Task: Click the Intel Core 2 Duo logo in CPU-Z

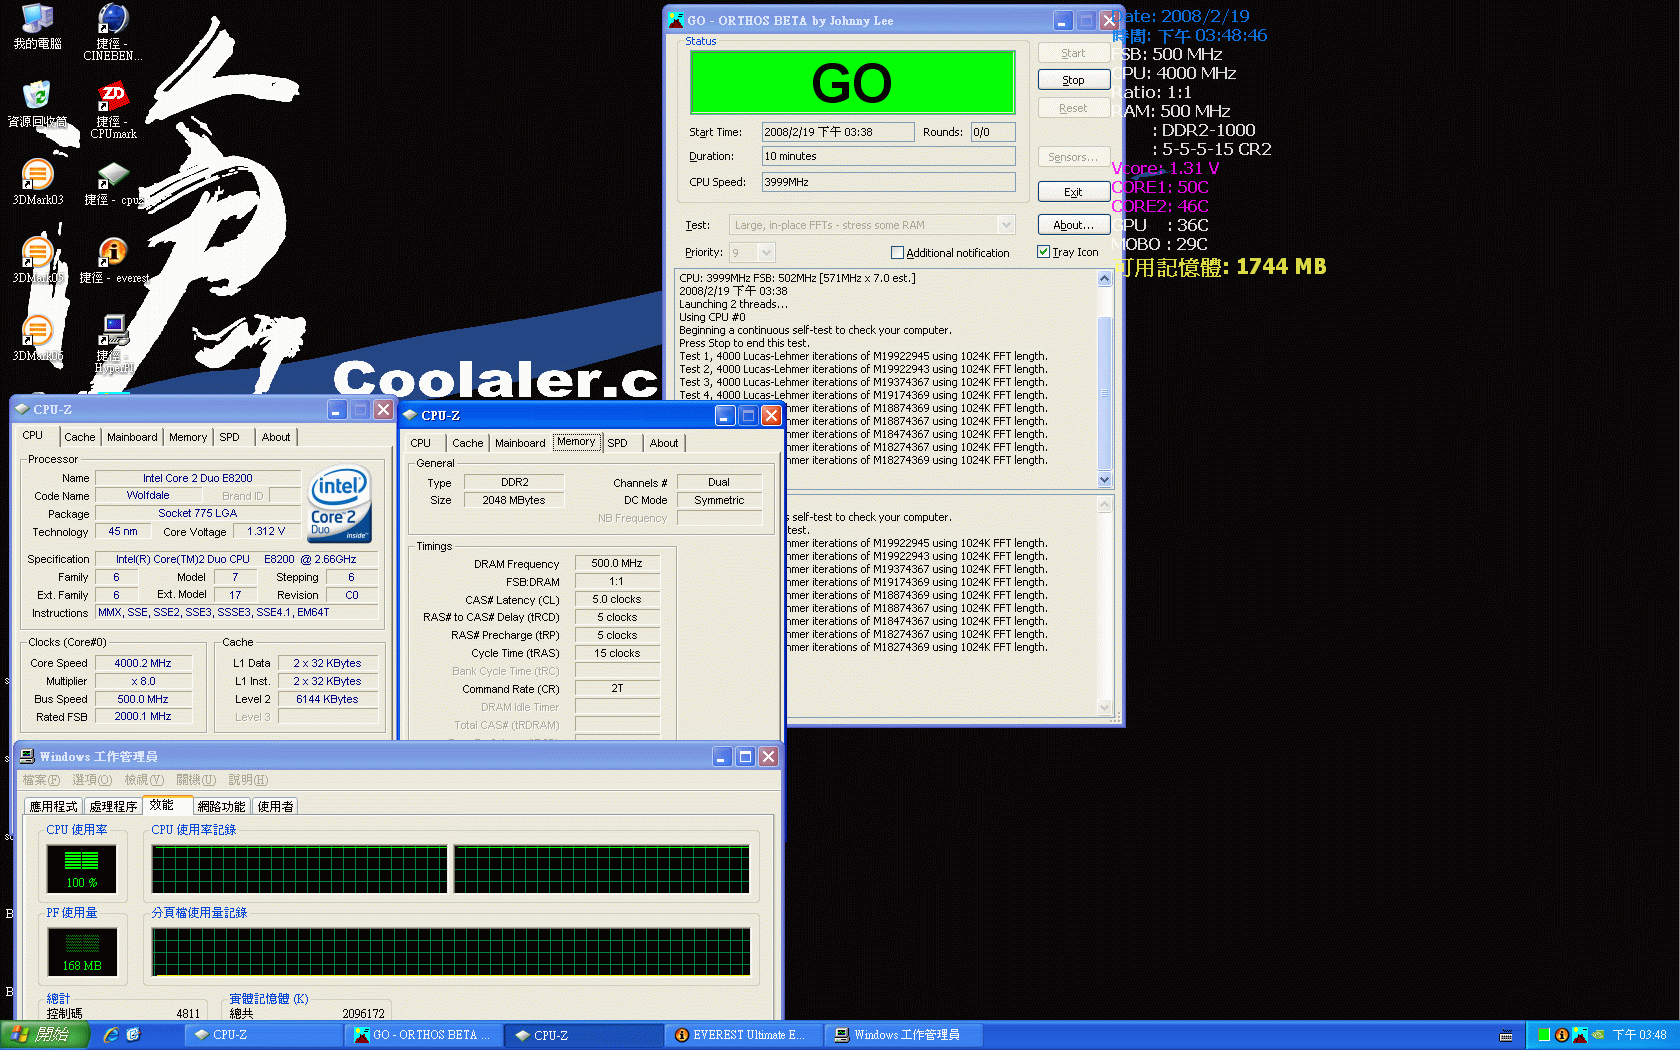Action: click(340, 504)
